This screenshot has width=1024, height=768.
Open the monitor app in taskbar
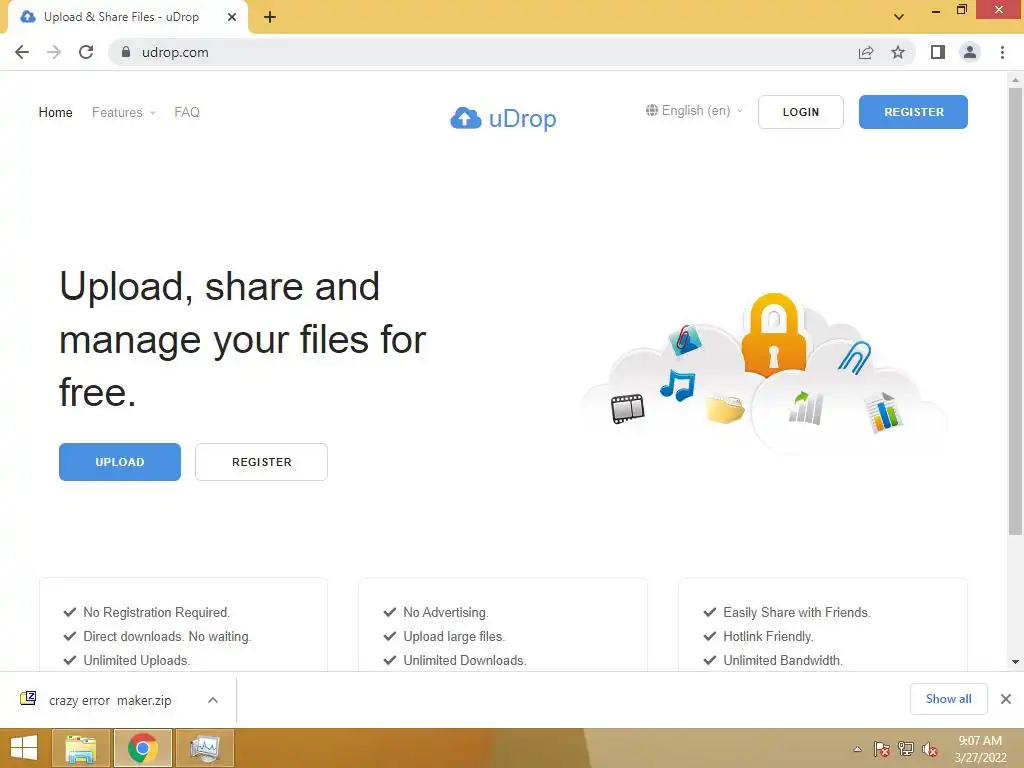[204, 748]
